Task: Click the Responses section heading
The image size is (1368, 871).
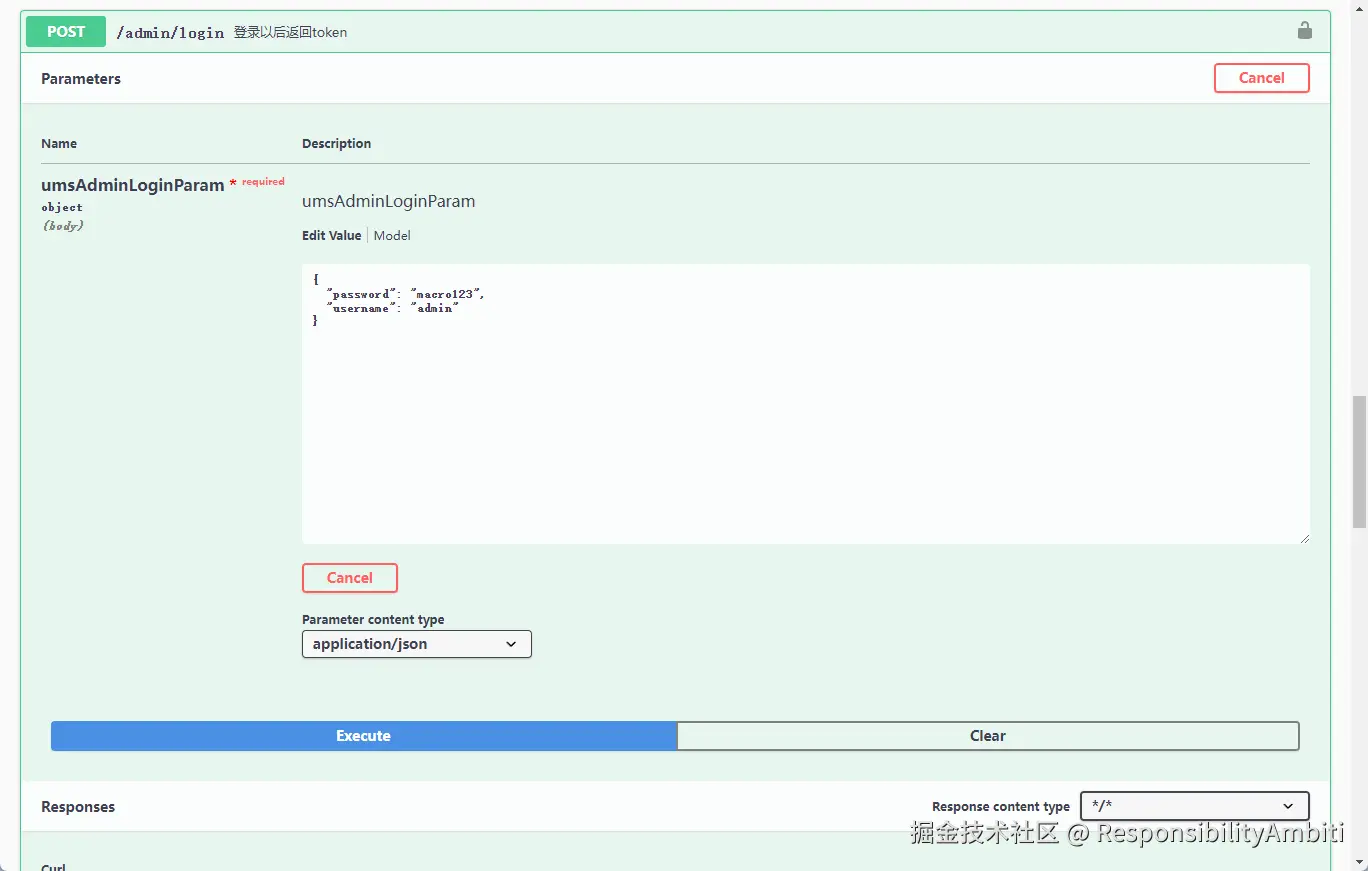Action: pyautogui.click(x=78, y=807)
